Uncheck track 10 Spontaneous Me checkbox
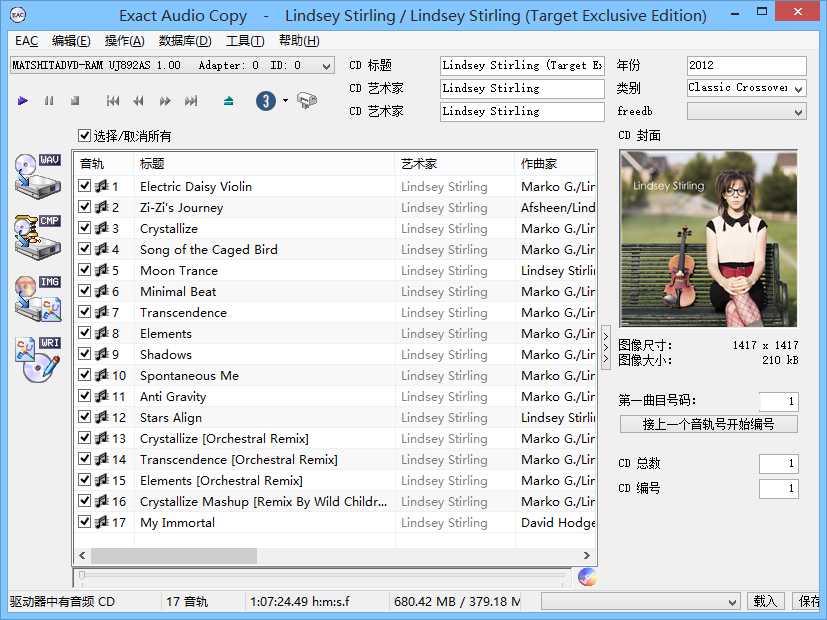827x620 pixels. click(x=84, y=375)
